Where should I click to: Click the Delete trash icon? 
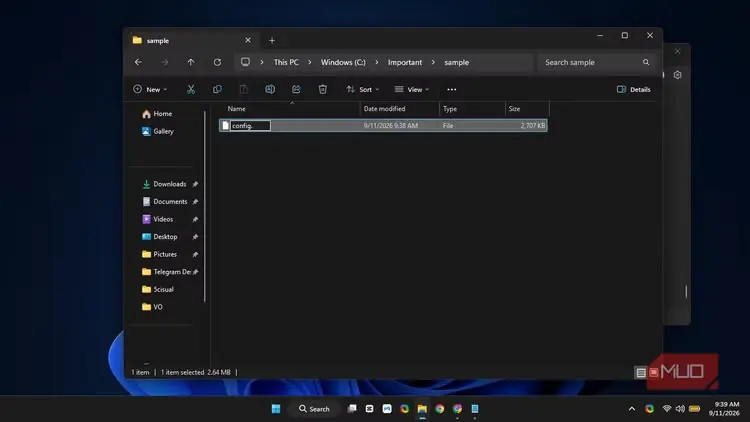coord(323,89)
